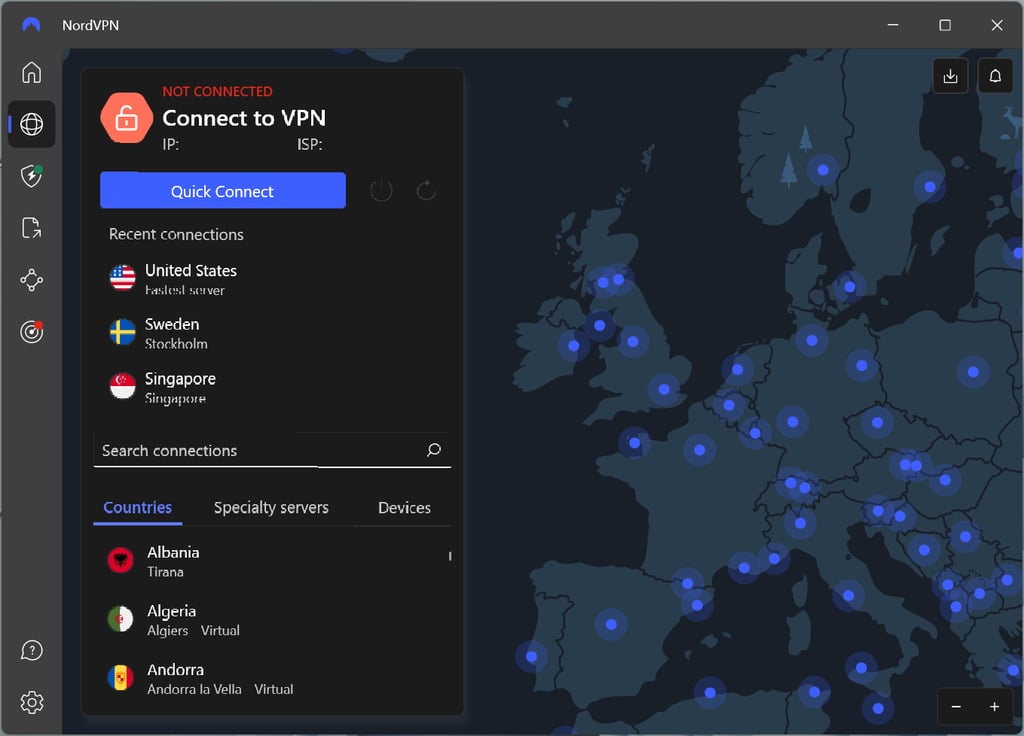
Task: Click the Andorra flag icon
Action: pyautogui.click(x=120, y=678)
